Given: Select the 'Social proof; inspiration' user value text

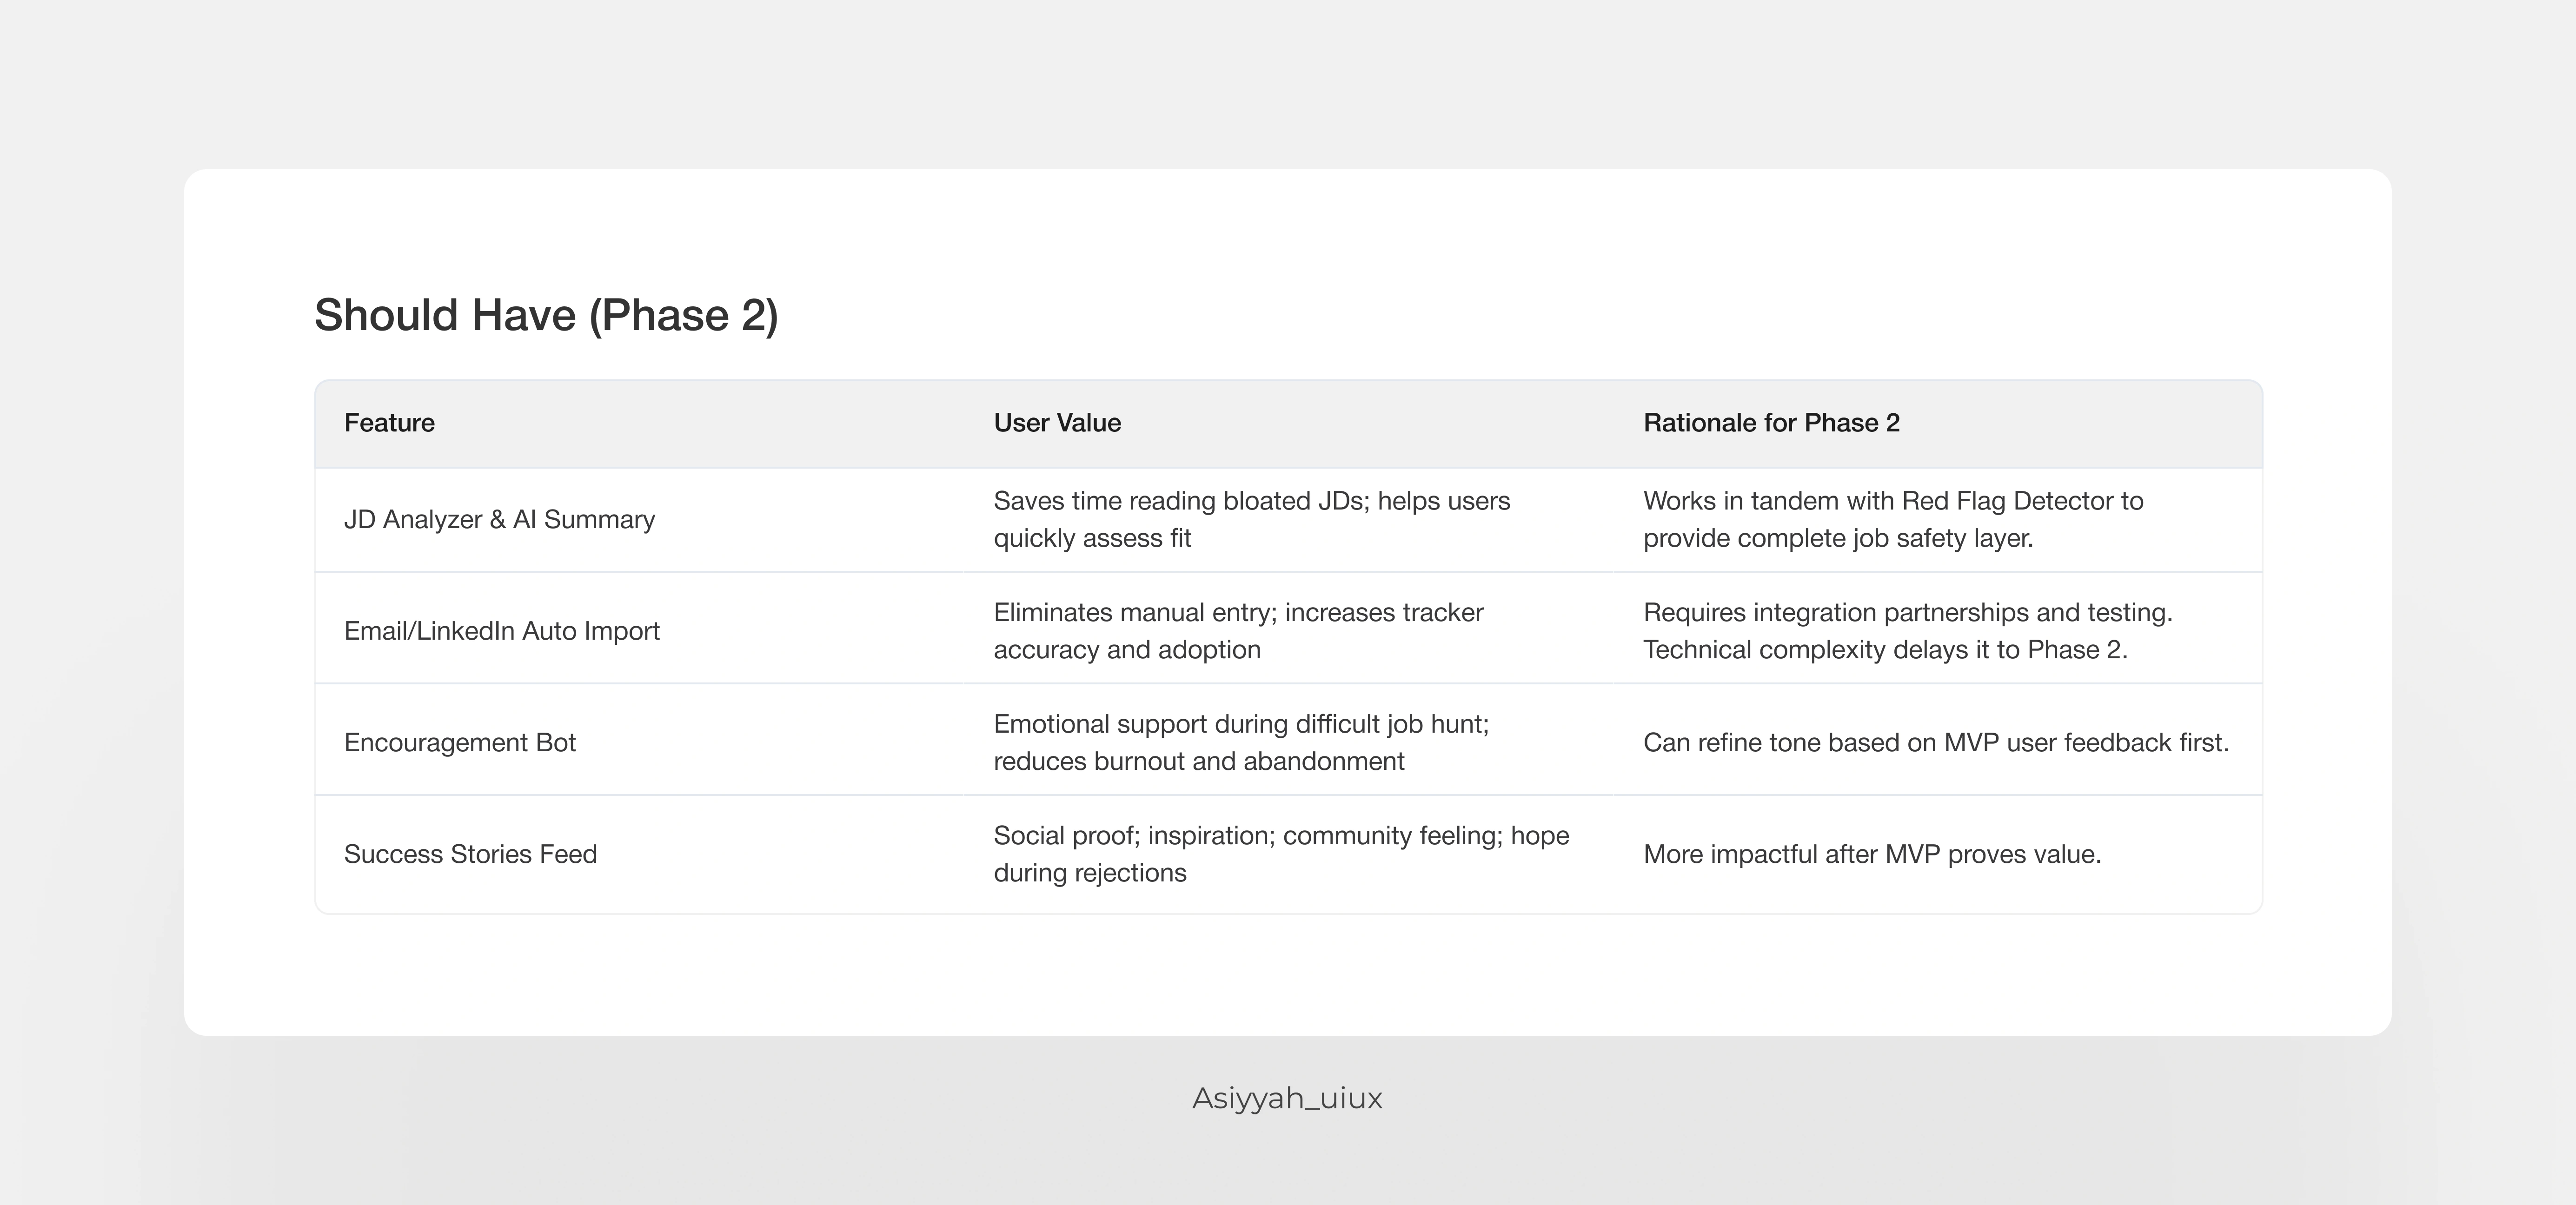Looking at the screenshot, I should 1134,836.
